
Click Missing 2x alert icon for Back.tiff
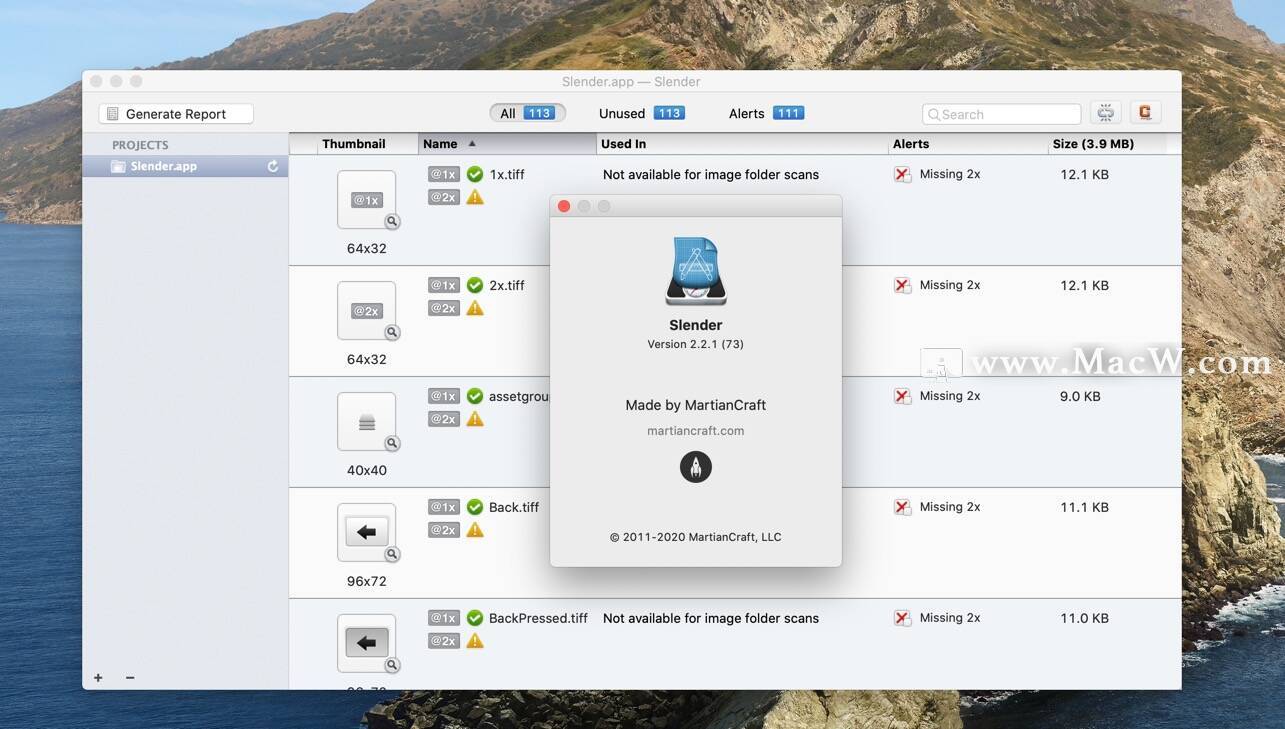click(903, 507)
